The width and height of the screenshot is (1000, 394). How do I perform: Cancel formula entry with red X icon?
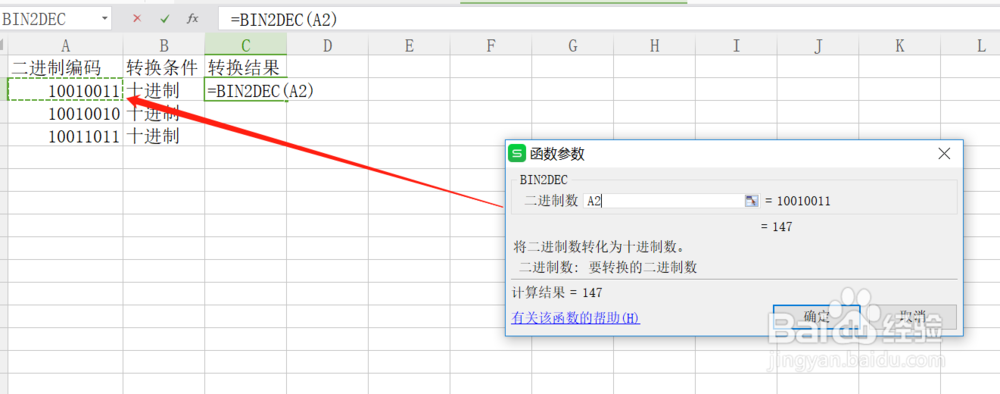[136, 19]
